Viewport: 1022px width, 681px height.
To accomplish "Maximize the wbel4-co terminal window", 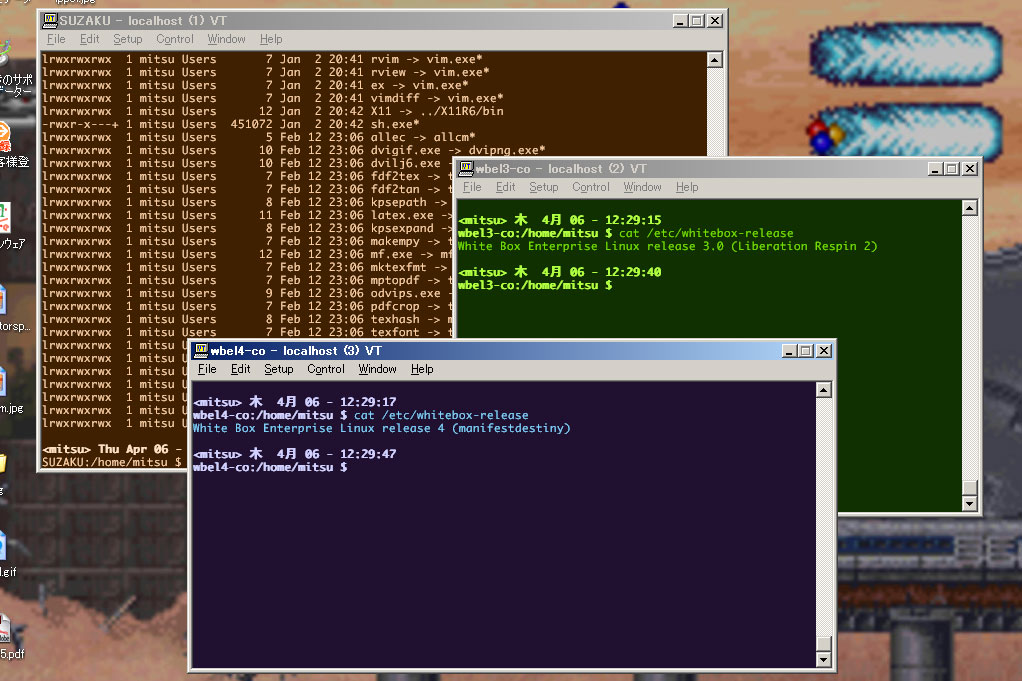I will coord(805,351).
